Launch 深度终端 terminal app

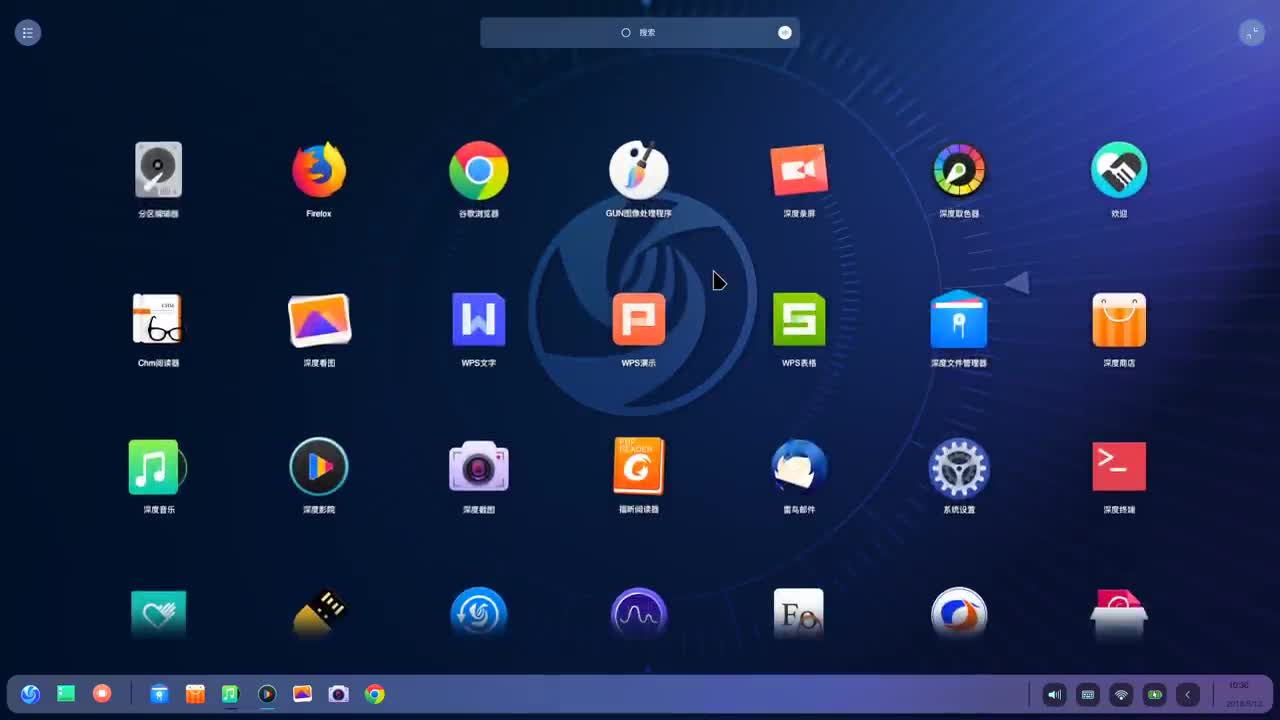click(1118, 466)
